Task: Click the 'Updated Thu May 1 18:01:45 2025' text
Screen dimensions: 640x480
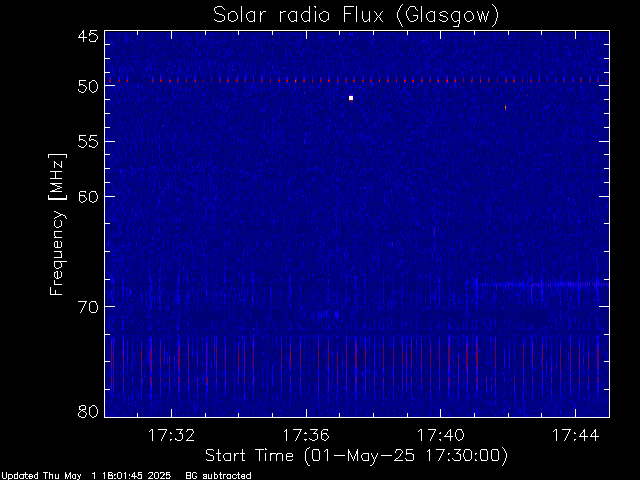Action: click(x=86, y=476)
